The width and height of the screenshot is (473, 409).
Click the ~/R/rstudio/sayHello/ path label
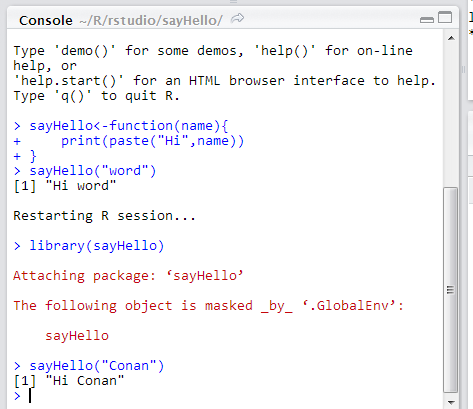point(151,21)
